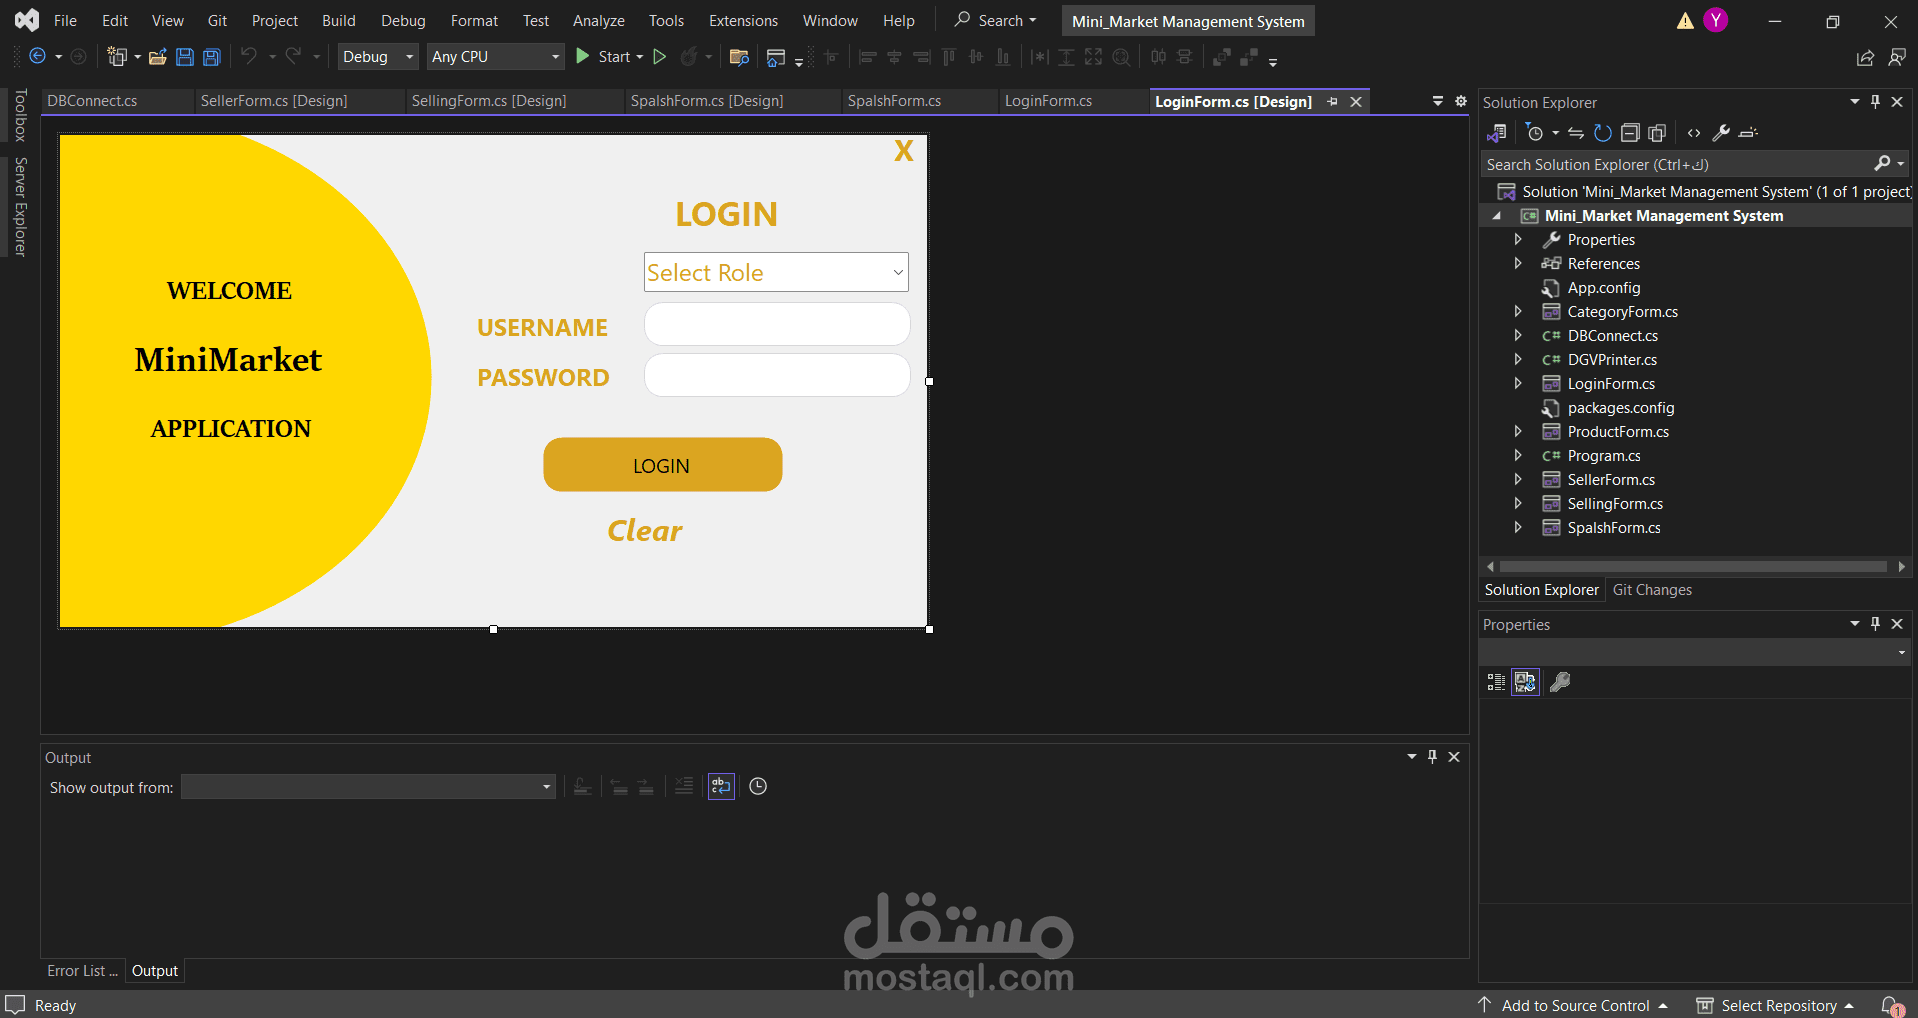
Task: Click the yellow LOGIN button on form
Action: click(661, 464)
